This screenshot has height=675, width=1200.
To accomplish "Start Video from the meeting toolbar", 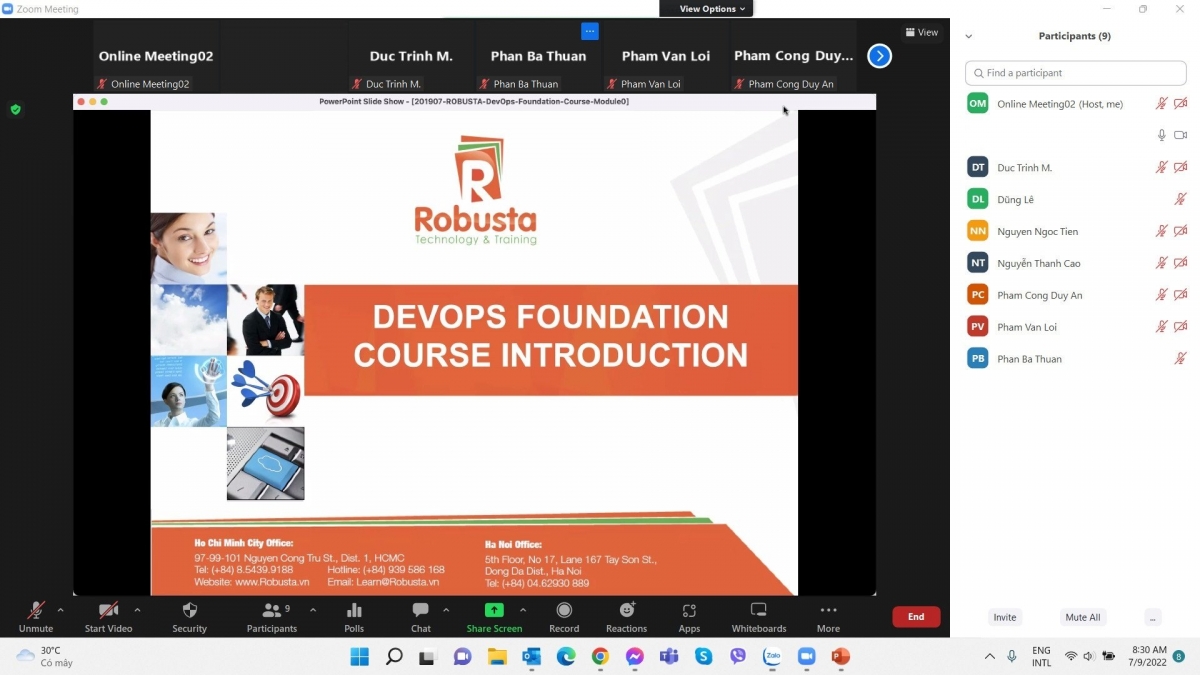I will 108,617.
